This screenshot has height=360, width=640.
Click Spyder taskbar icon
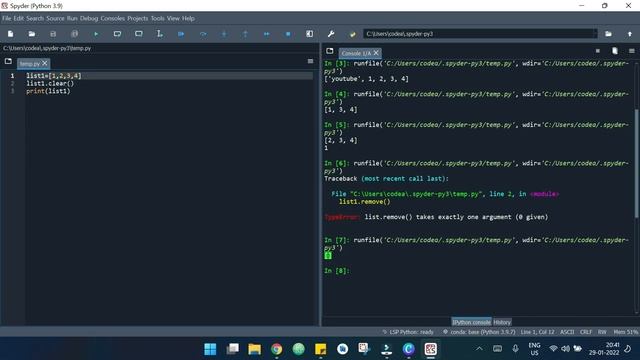click(x=431, y=349)
